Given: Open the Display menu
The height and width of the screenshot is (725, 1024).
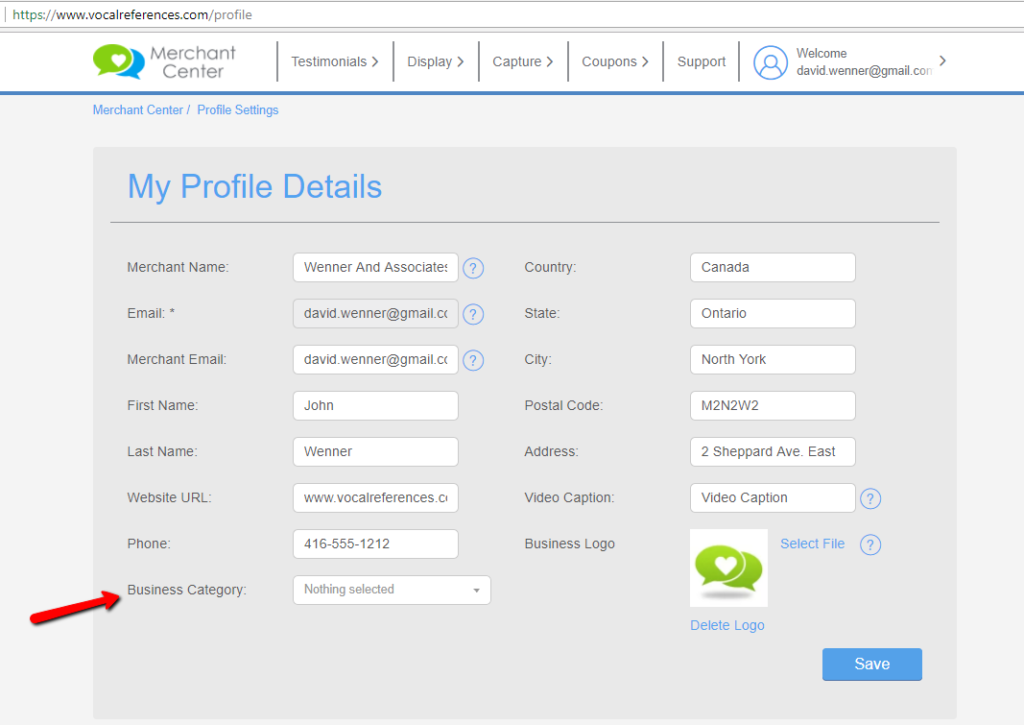Looking at the screenshot, I should (435, 62).
